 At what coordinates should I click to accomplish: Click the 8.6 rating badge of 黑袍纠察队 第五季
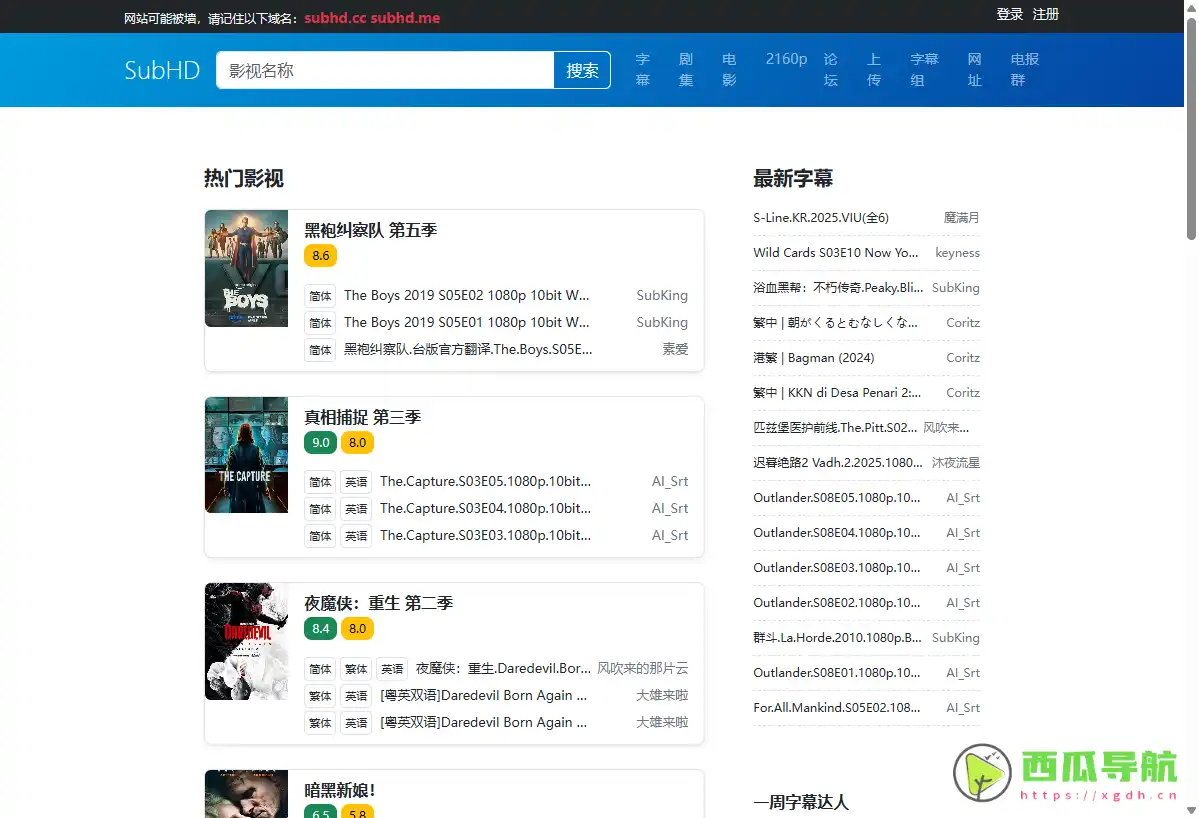(x=320, y=255)
